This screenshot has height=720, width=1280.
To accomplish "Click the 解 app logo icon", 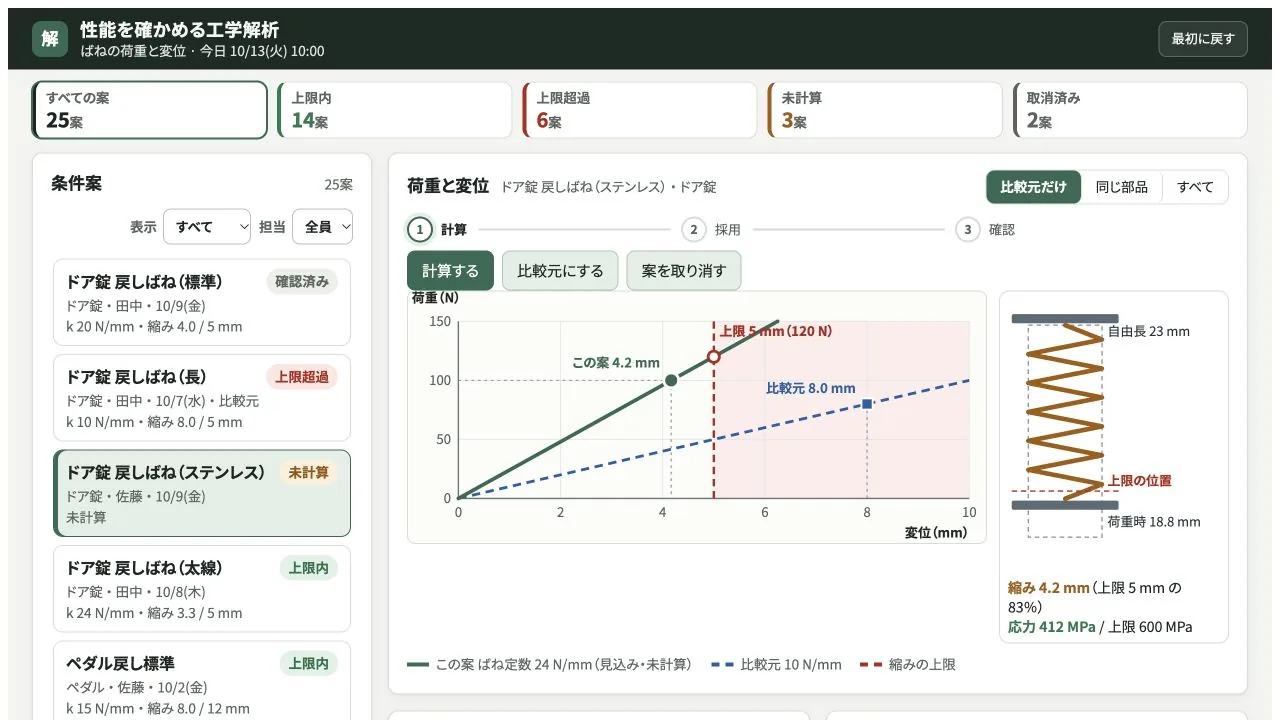I will (50, 39).
